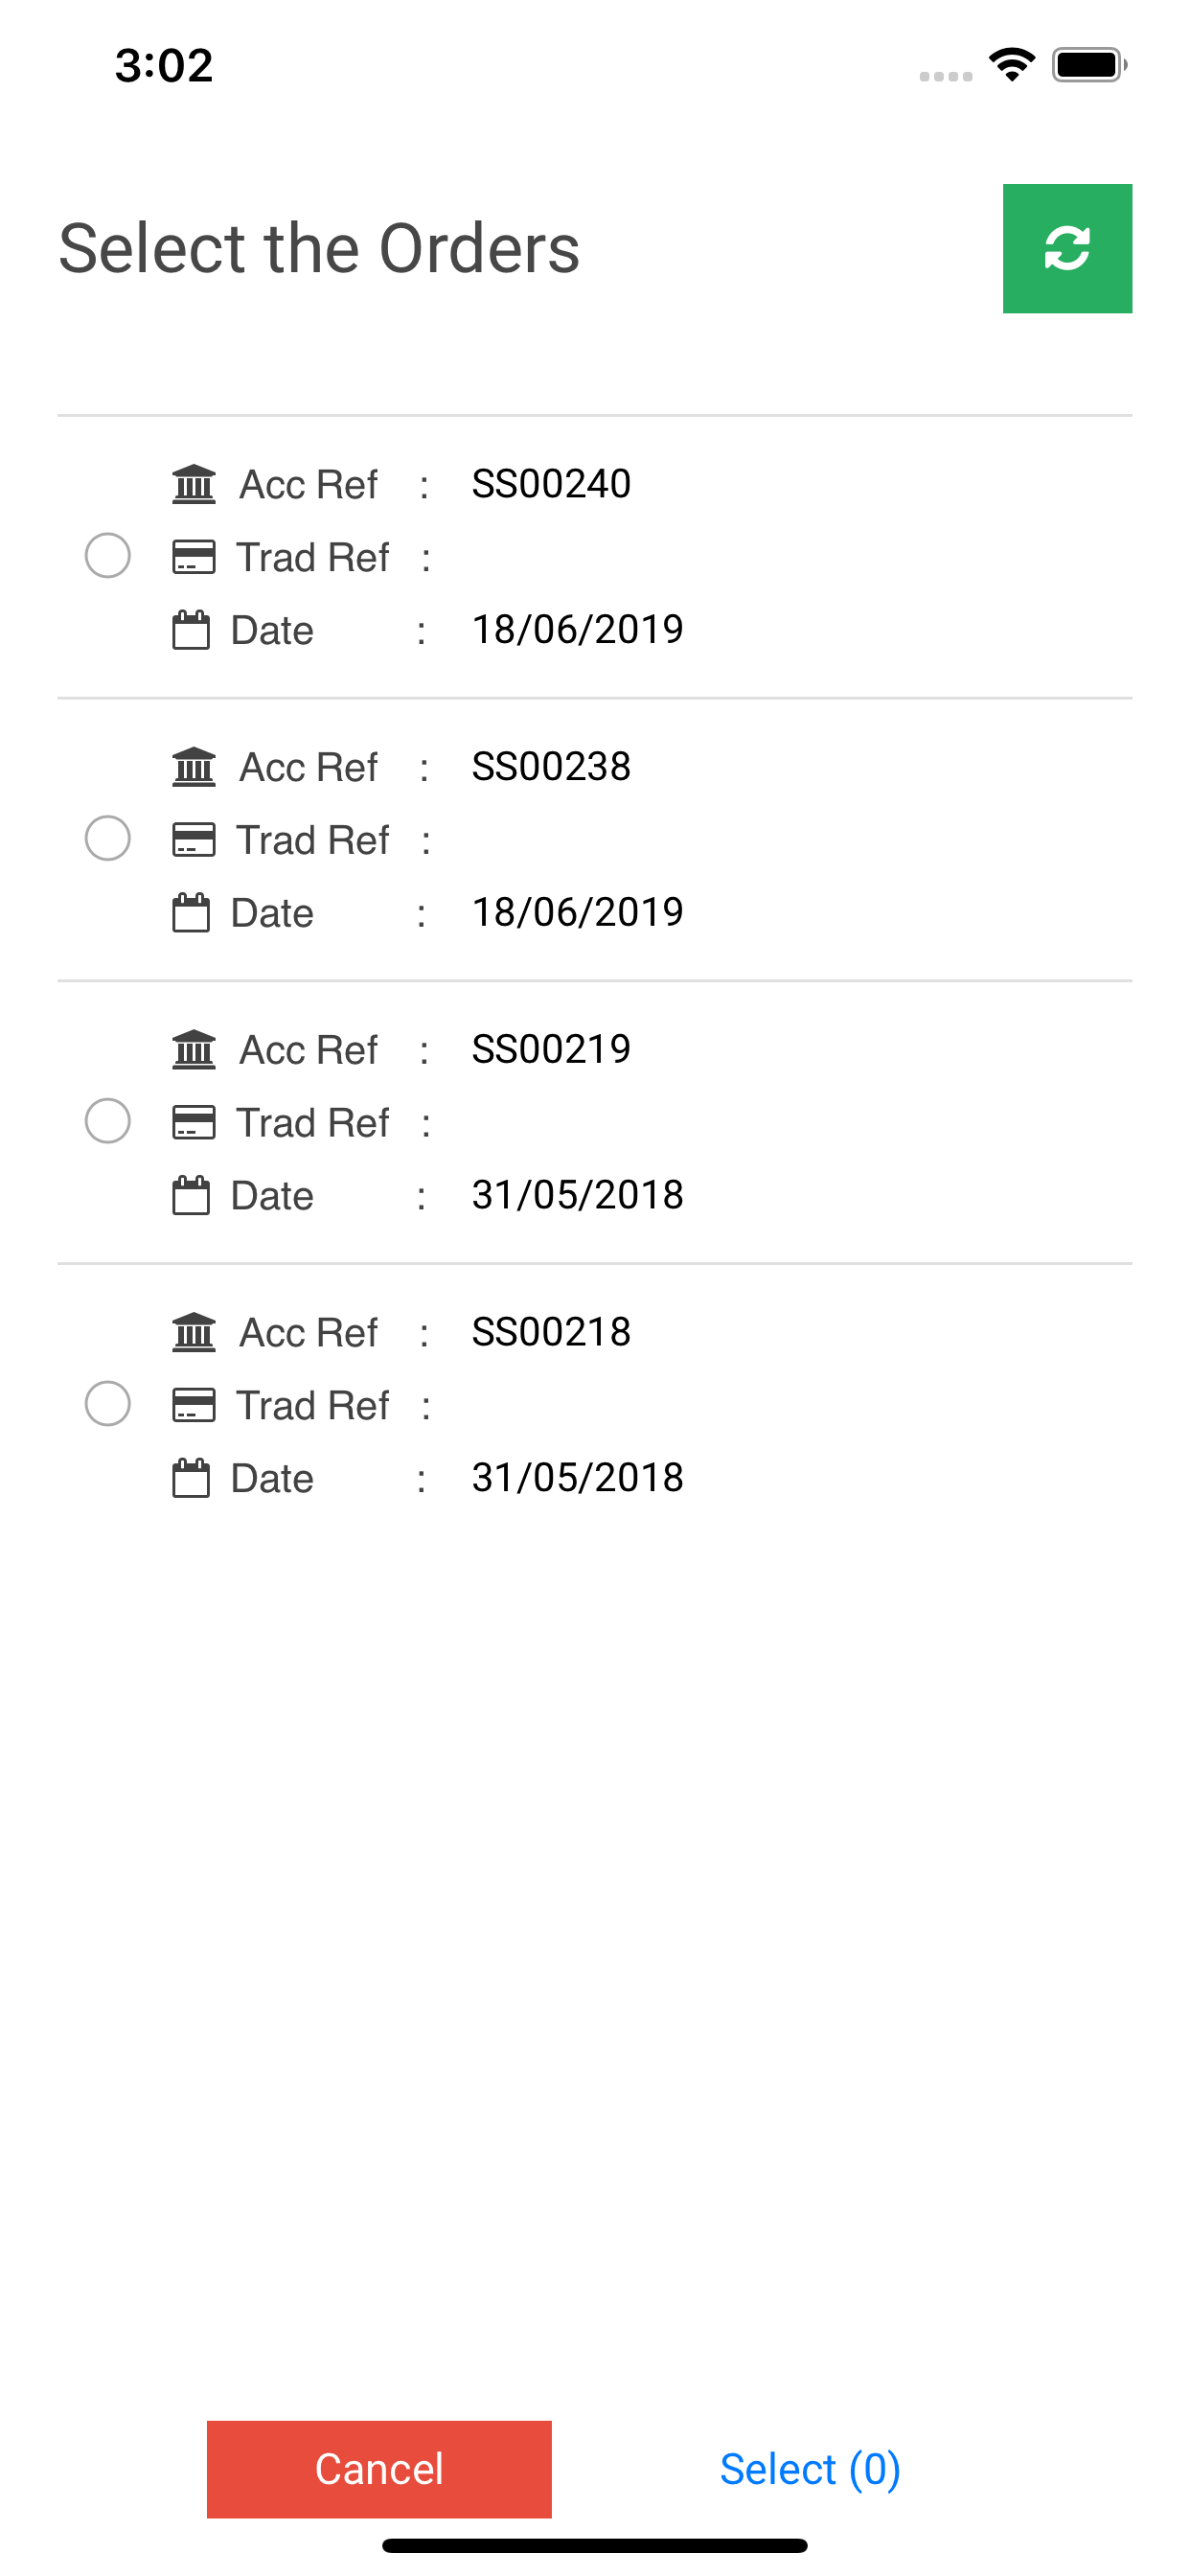Select radio button for order SS00219
The width and height of the screenshot is (1190, 2576).
click(x=108, y=1121)
